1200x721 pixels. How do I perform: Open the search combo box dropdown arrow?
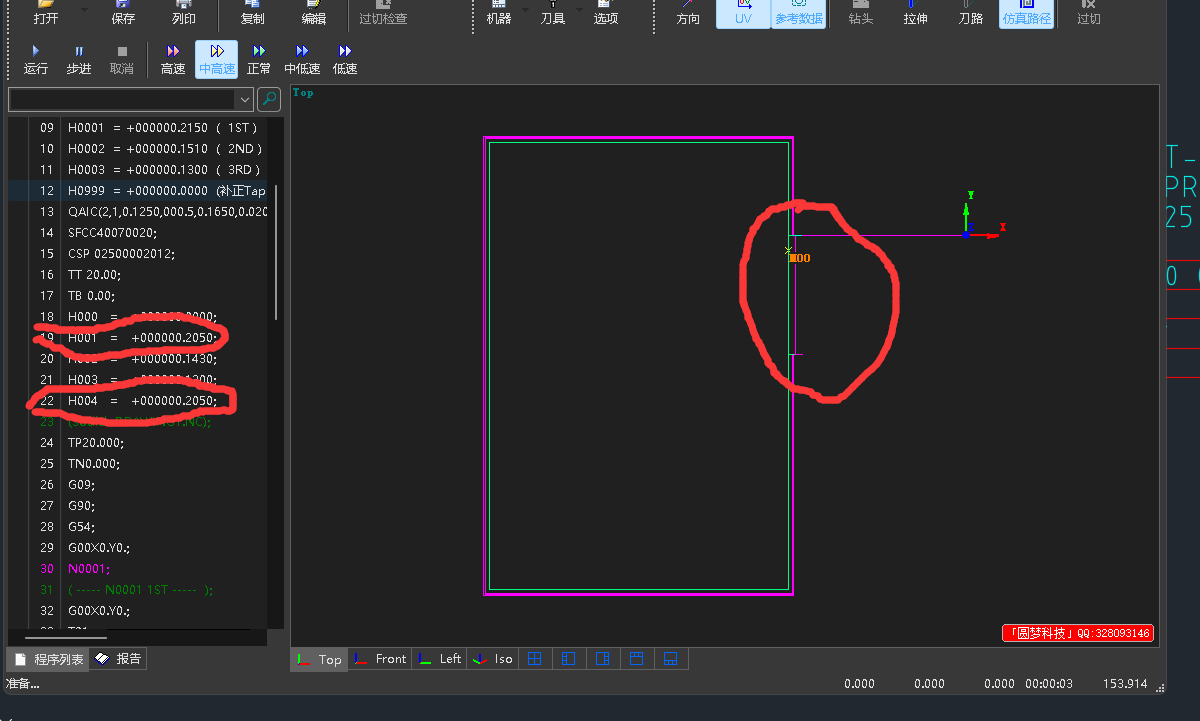point(245,99)
